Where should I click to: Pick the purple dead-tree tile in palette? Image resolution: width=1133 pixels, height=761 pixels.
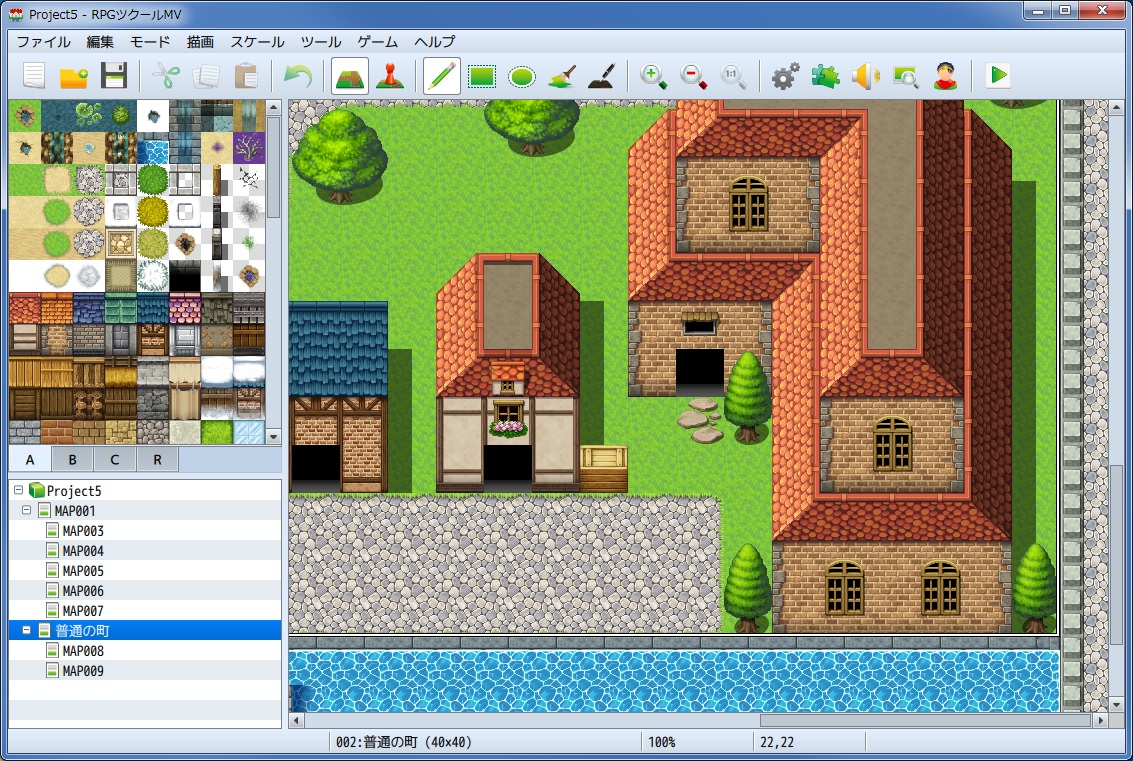click(249, 147)
